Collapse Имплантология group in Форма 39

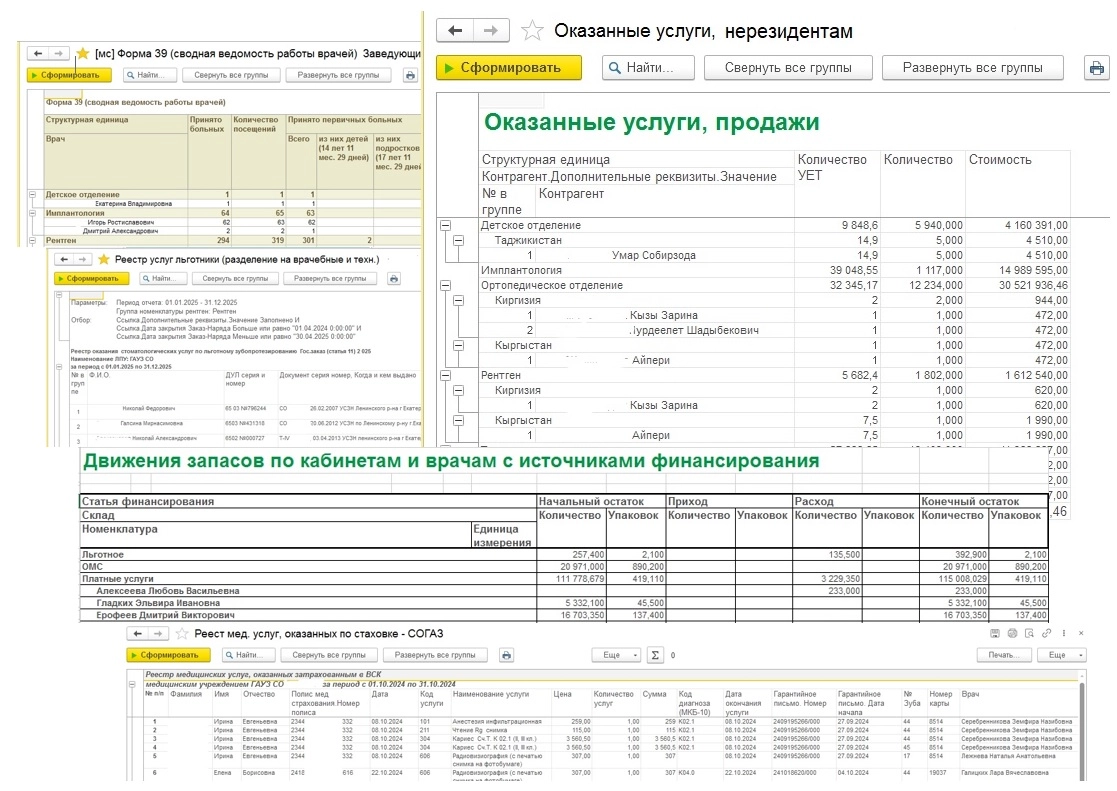pyautogui.click(x=34, y=213)
